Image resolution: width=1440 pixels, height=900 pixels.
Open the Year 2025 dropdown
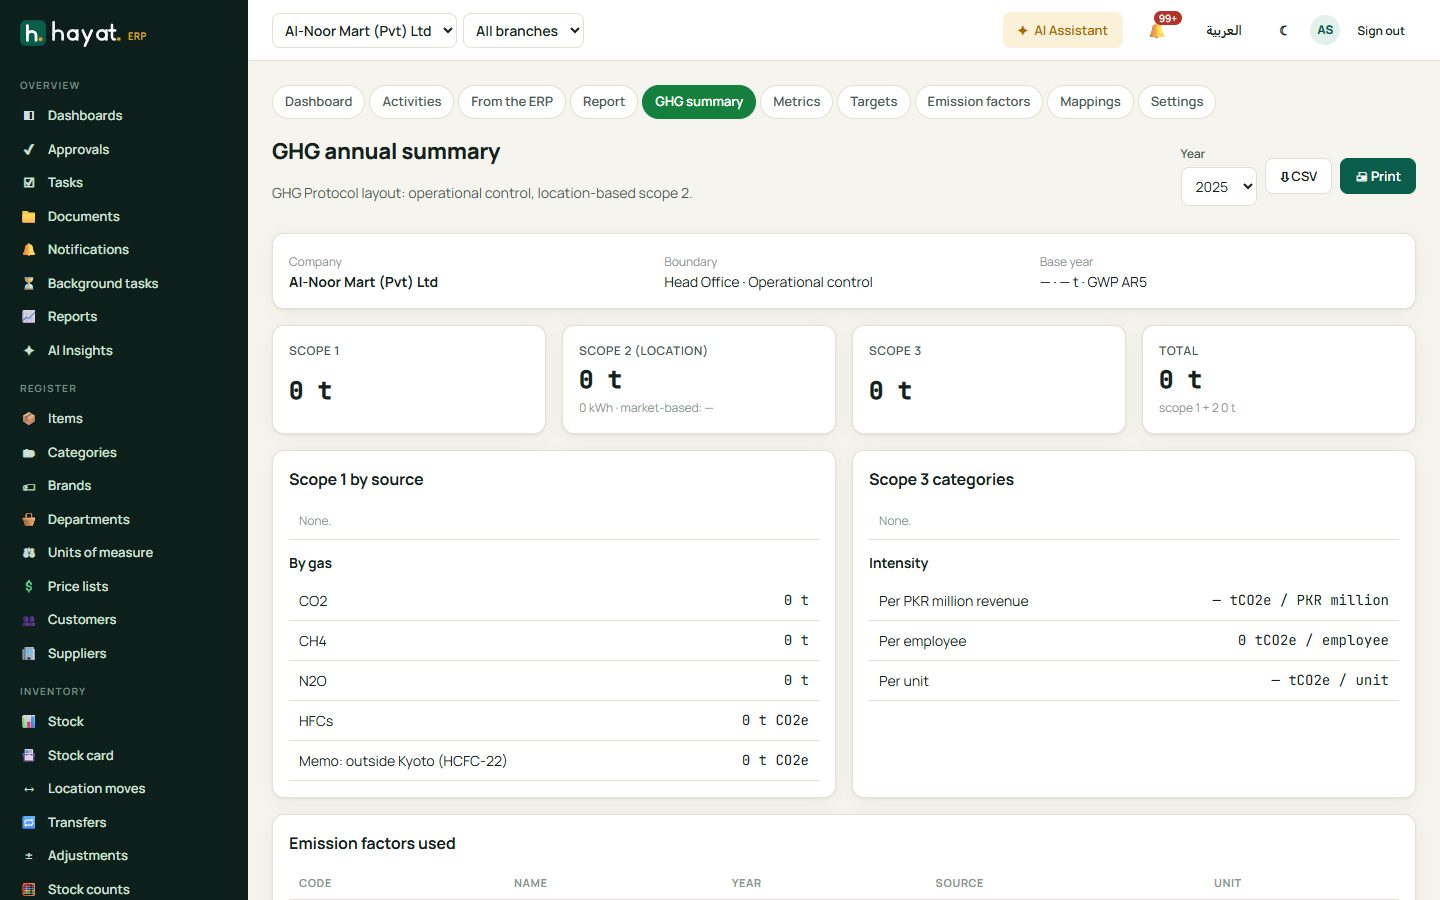pyautogui.click(x=1218, y=187)
